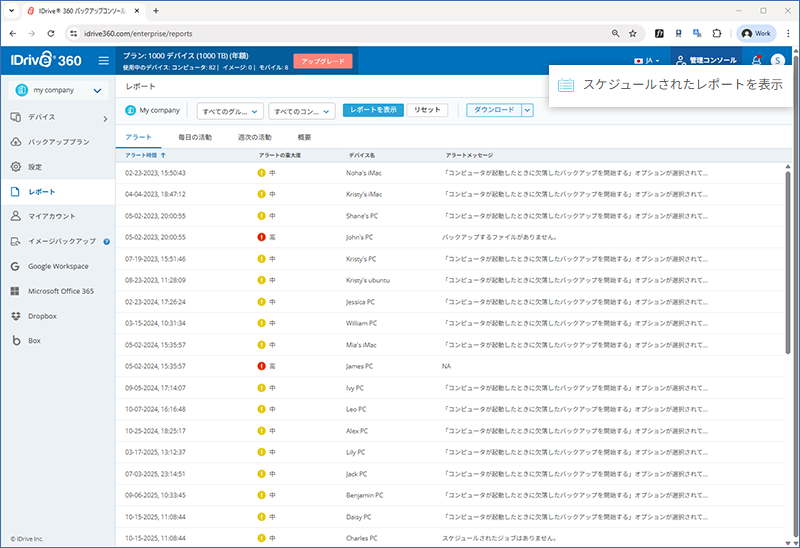Screen dimensions: 800x548
Task: Open the user avatar "S" profile menu
Action: pos(777,61)
